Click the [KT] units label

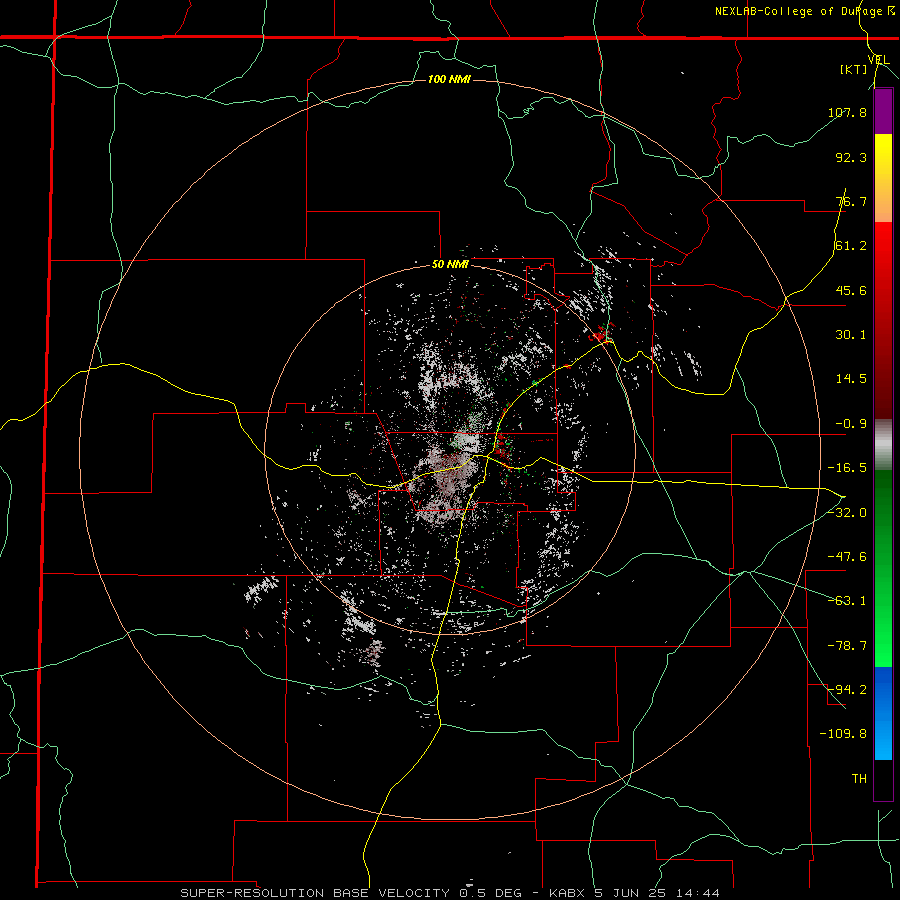[x=853, y=69]
